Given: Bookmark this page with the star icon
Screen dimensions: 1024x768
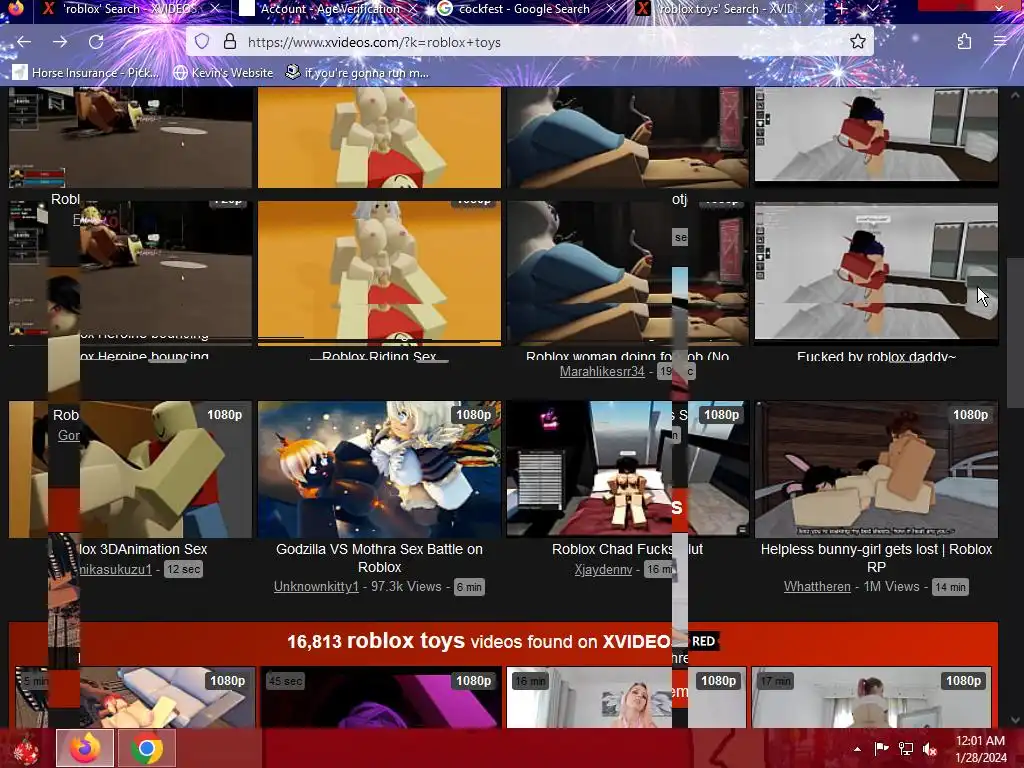Looking at the screenshot, I should coord(857,42).
